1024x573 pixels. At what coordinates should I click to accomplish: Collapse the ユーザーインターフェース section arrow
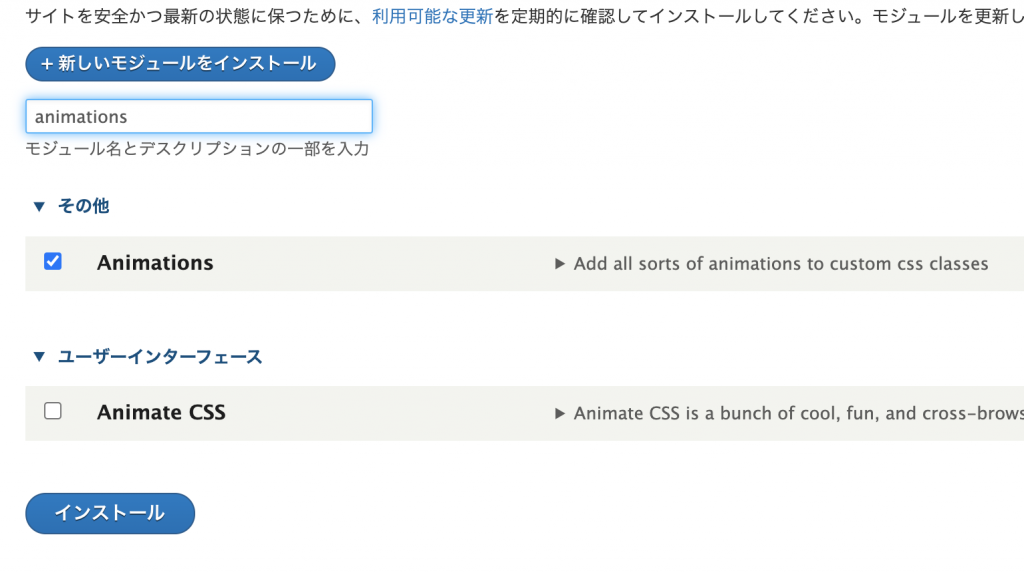click(39, 357)
